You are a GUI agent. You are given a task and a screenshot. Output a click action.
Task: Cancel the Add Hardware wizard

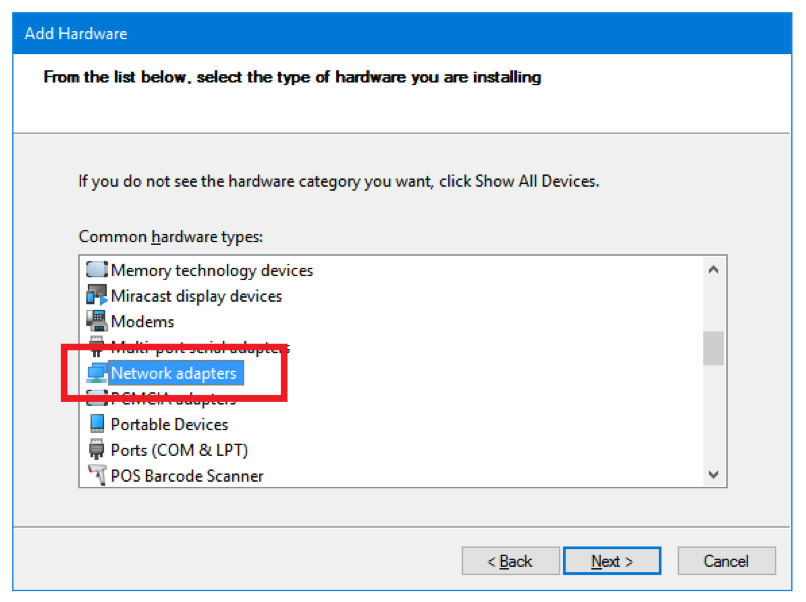pyautogui.click(x=726, y=561)
